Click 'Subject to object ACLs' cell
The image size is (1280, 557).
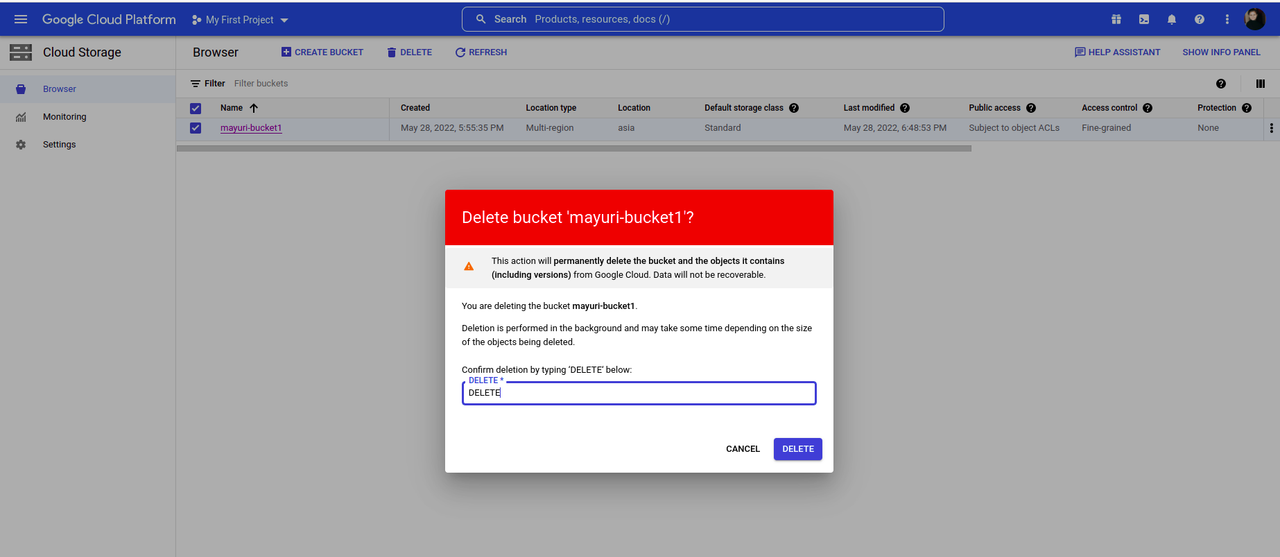[x=1015, y=128]
